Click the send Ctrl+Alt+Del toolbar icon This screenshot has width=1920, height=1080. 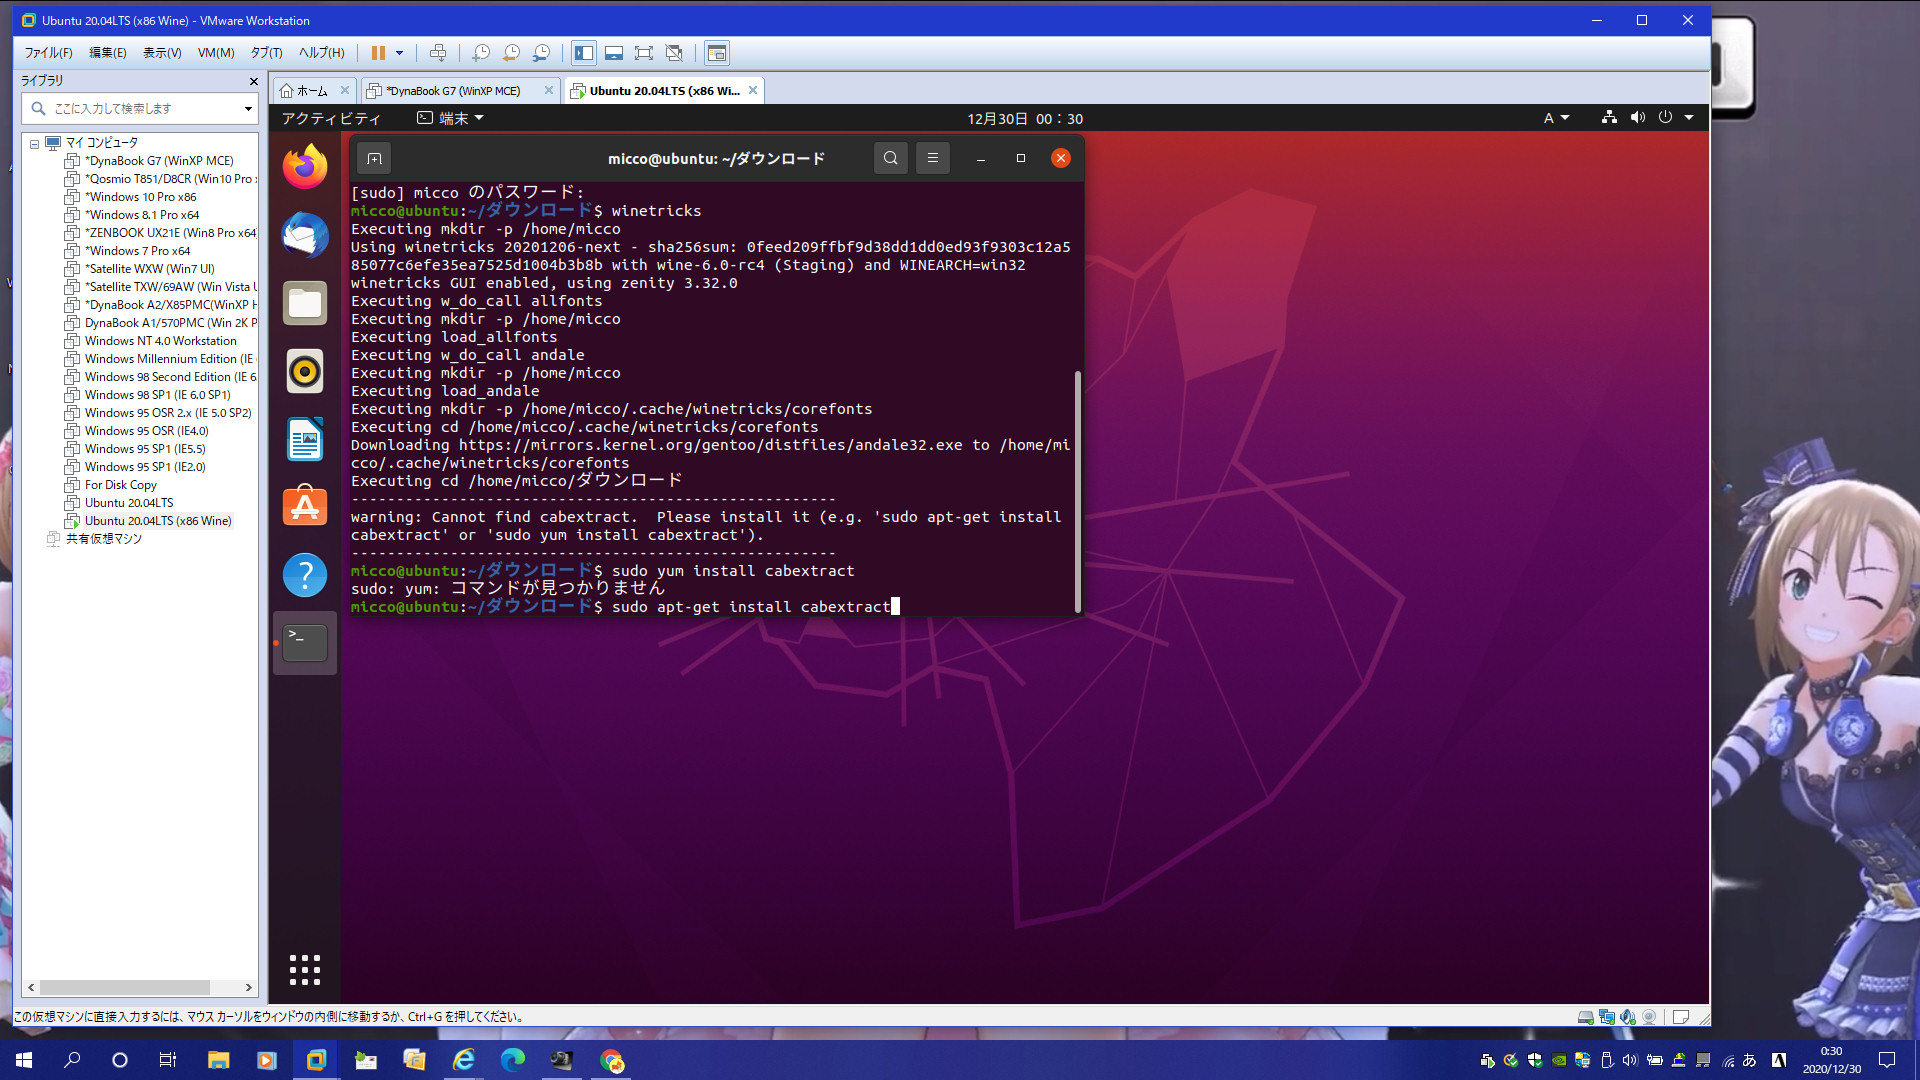[438, 53]
